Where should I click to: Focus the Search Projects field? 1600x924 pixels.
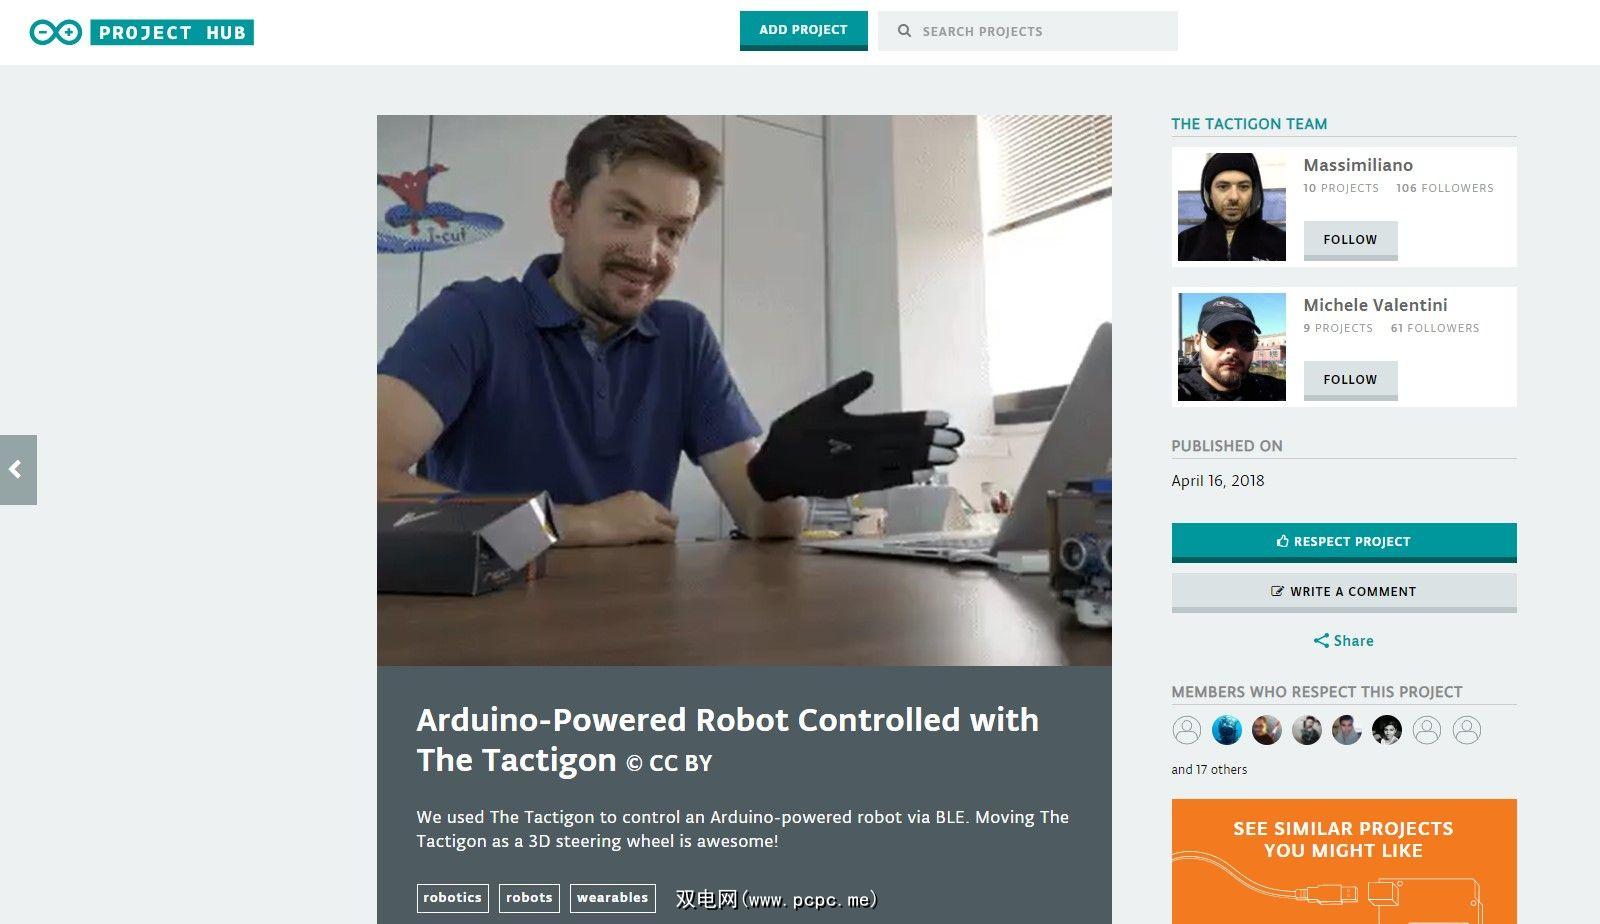pos(1027,31)
